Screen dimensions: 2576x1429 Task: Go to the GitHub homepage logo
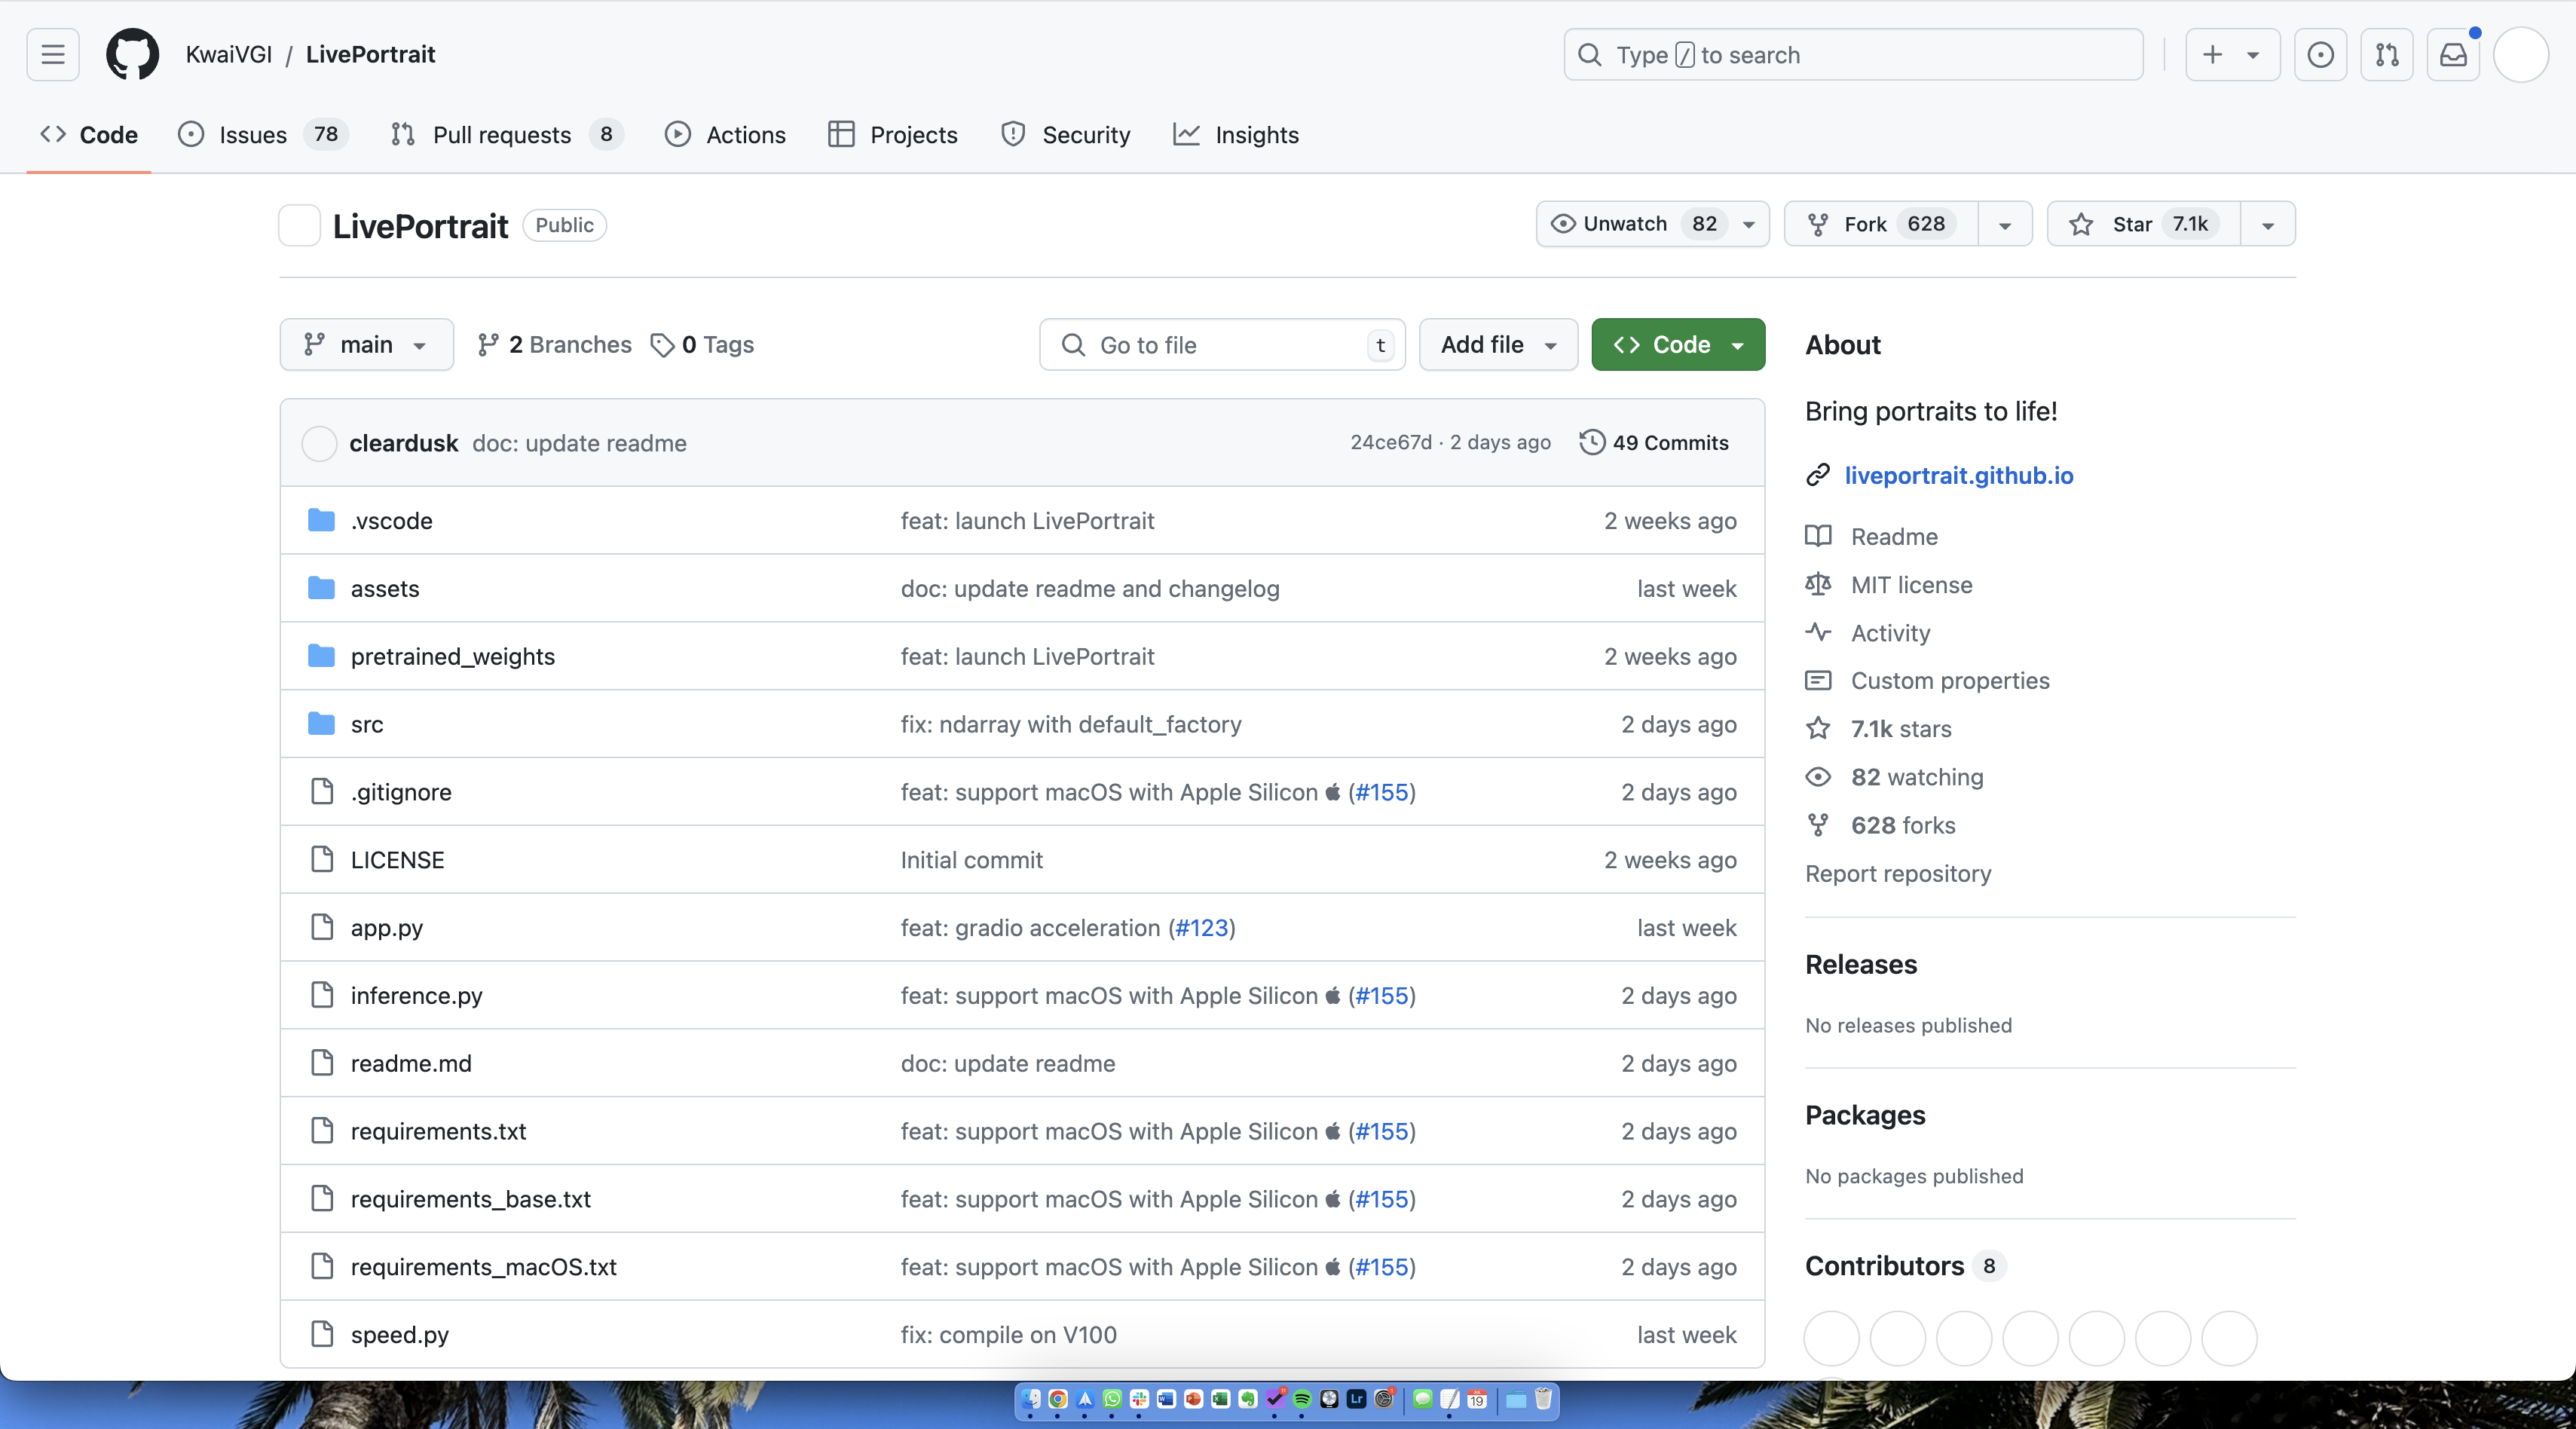pyautogui.click(x=132, y=54)
